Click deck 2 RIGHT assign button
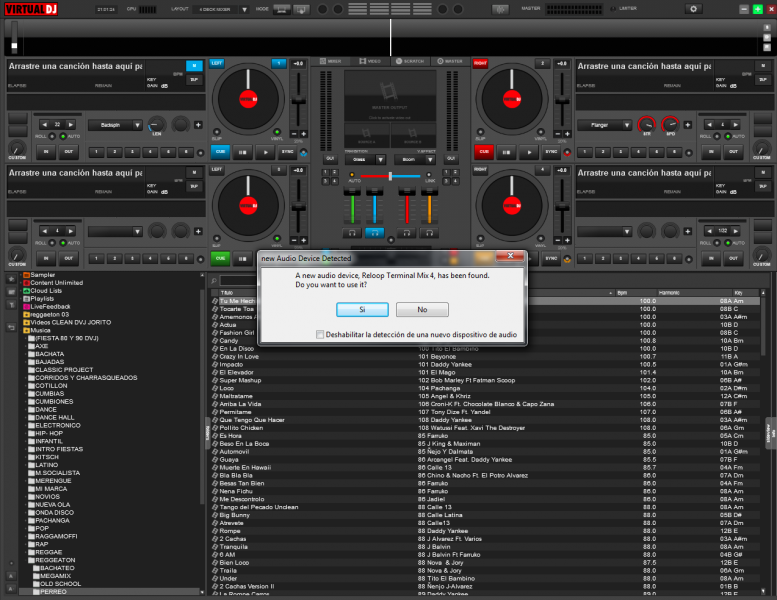 pos(480,63)
